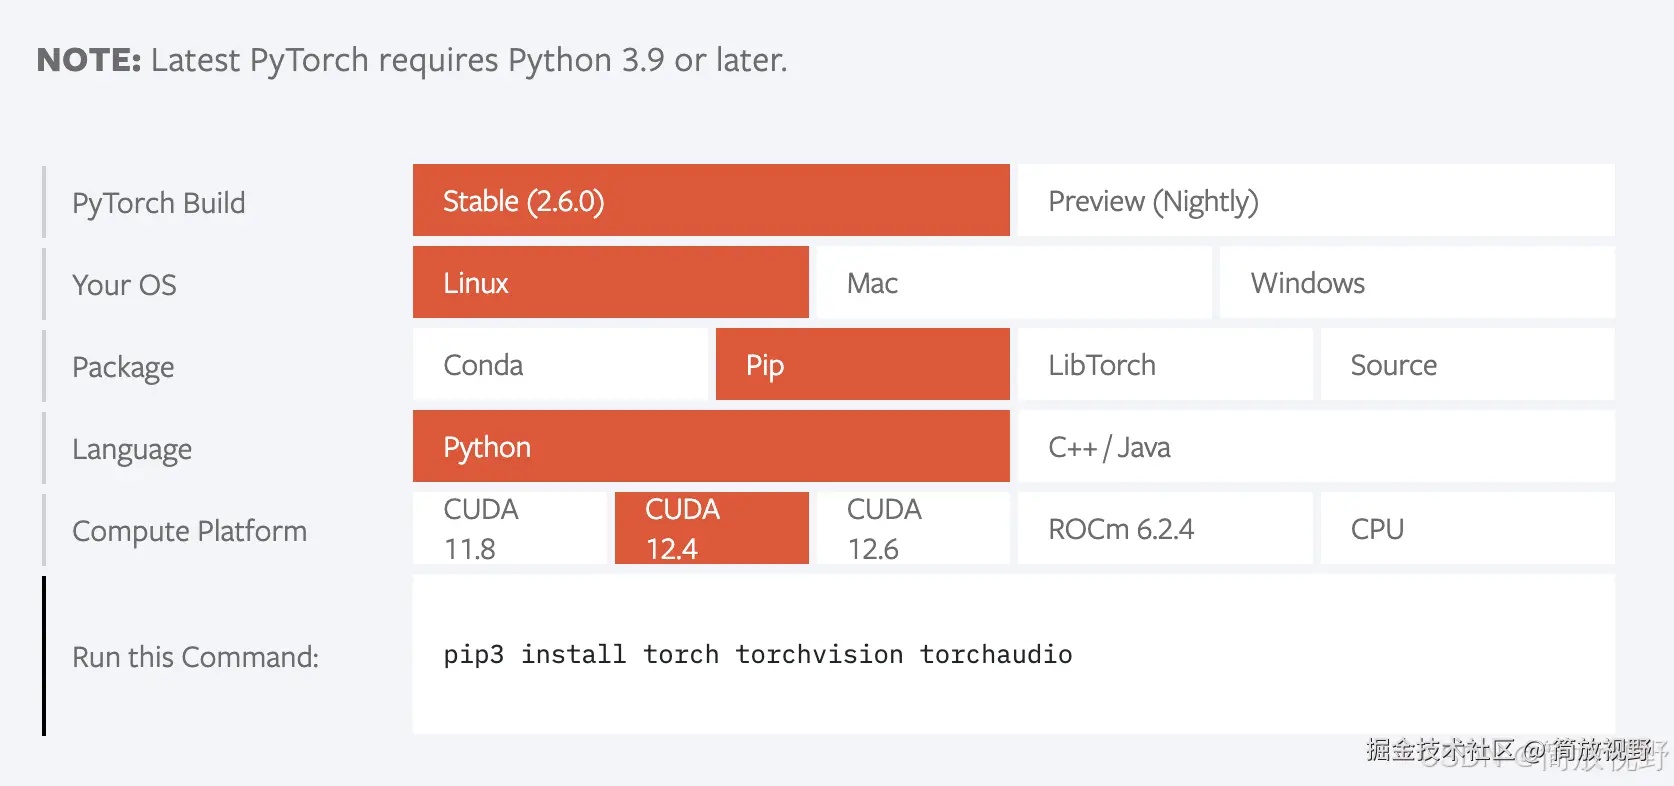Viewport: 1674px width, 786px height.
Task: Choose Pip as the package
Action: coord(863,364)
